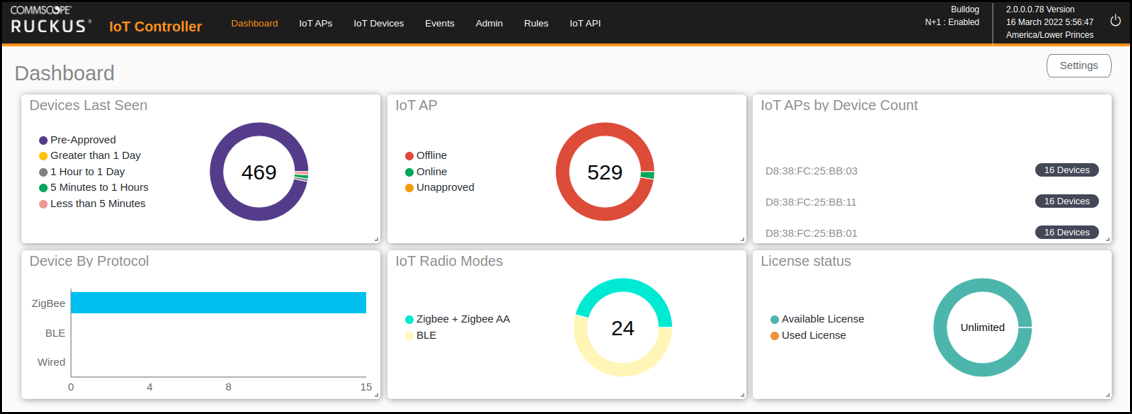Click the Settings button
This screenshot has height=414, width=1132.
point(1079,65)
